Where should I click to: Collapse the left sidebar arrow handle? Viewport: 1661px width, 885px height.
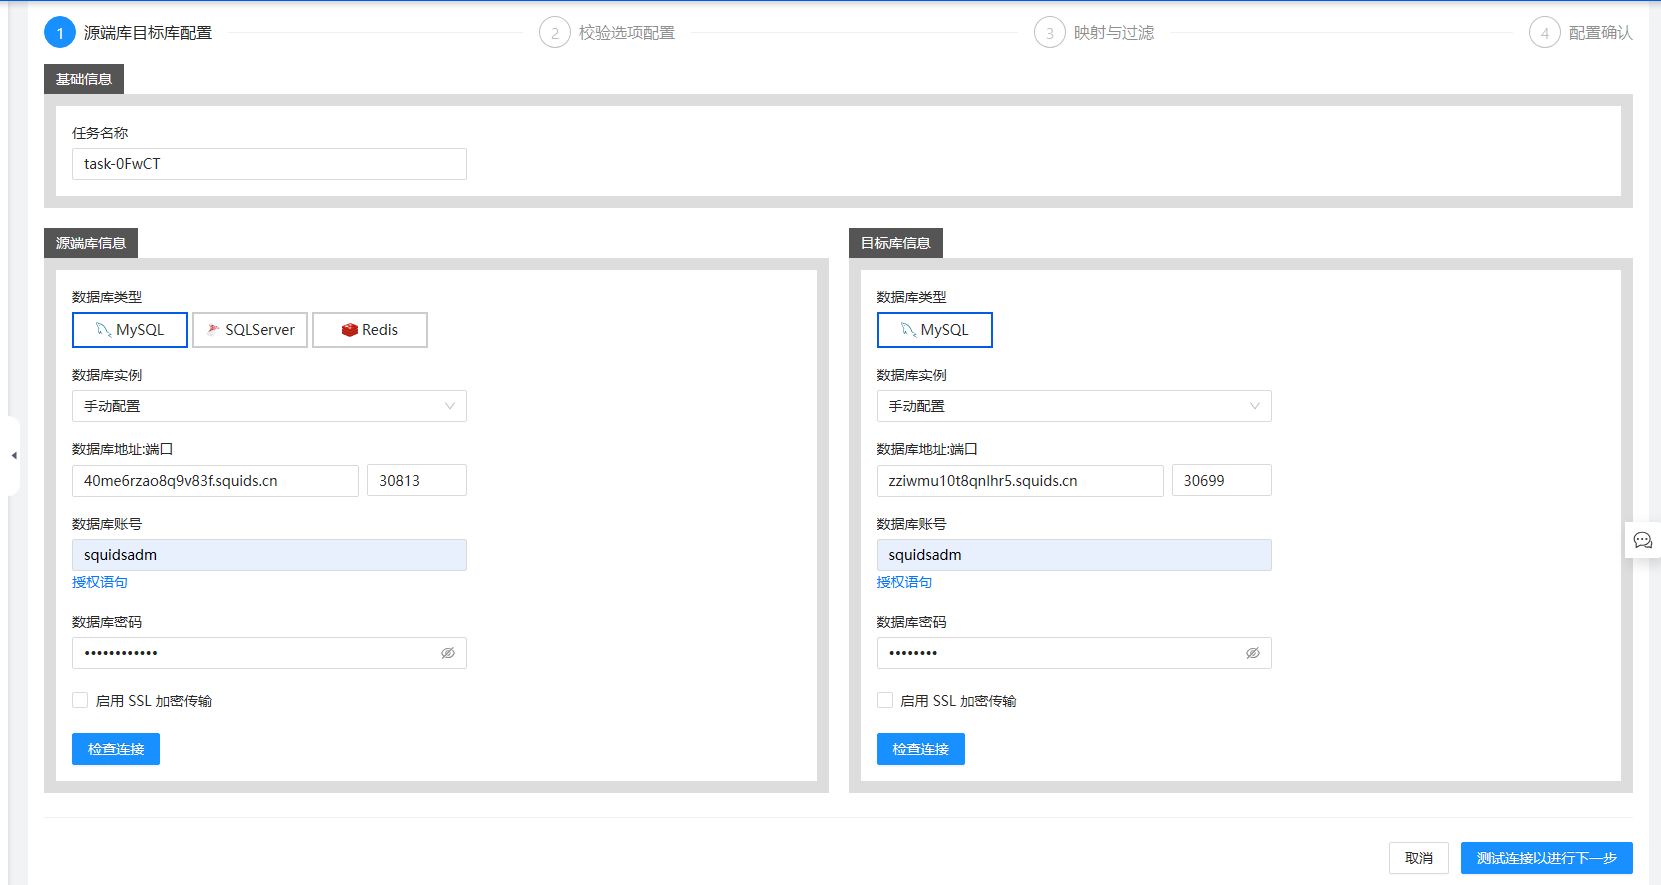click(x=14, y=456)
